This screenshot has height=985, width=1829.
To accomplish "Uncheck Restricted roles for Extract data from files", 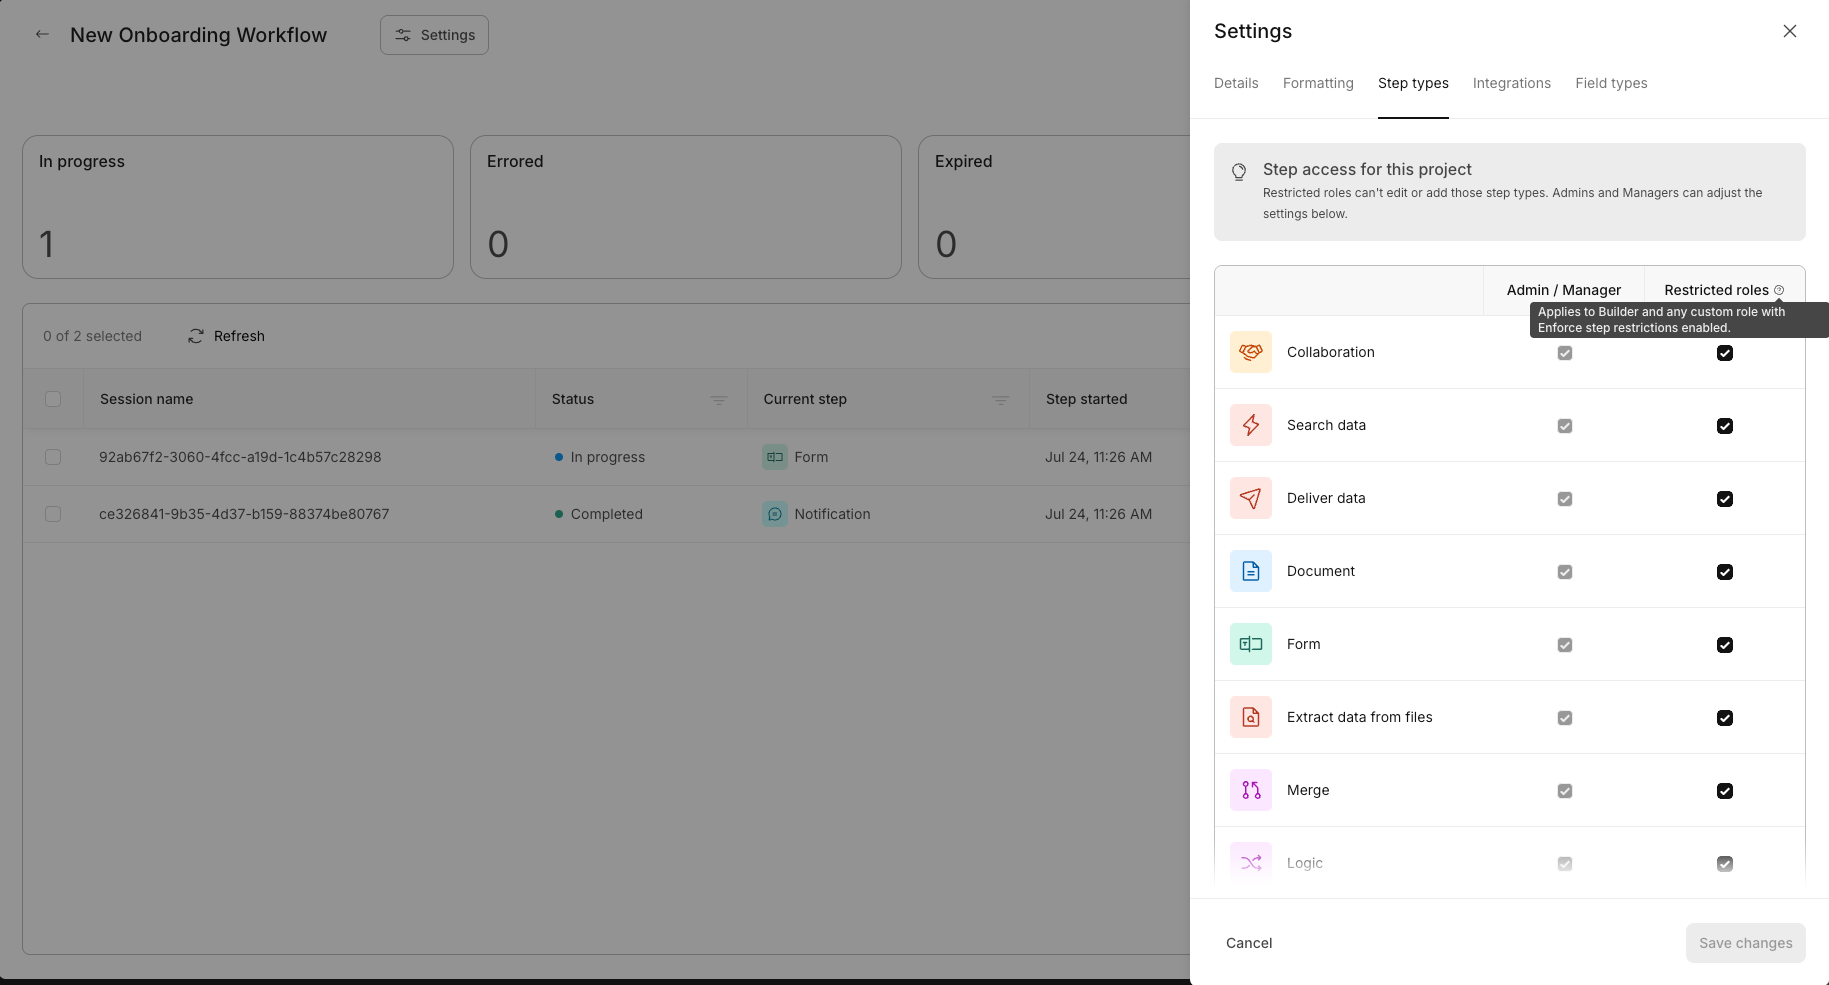I will tap(1725, 718).
